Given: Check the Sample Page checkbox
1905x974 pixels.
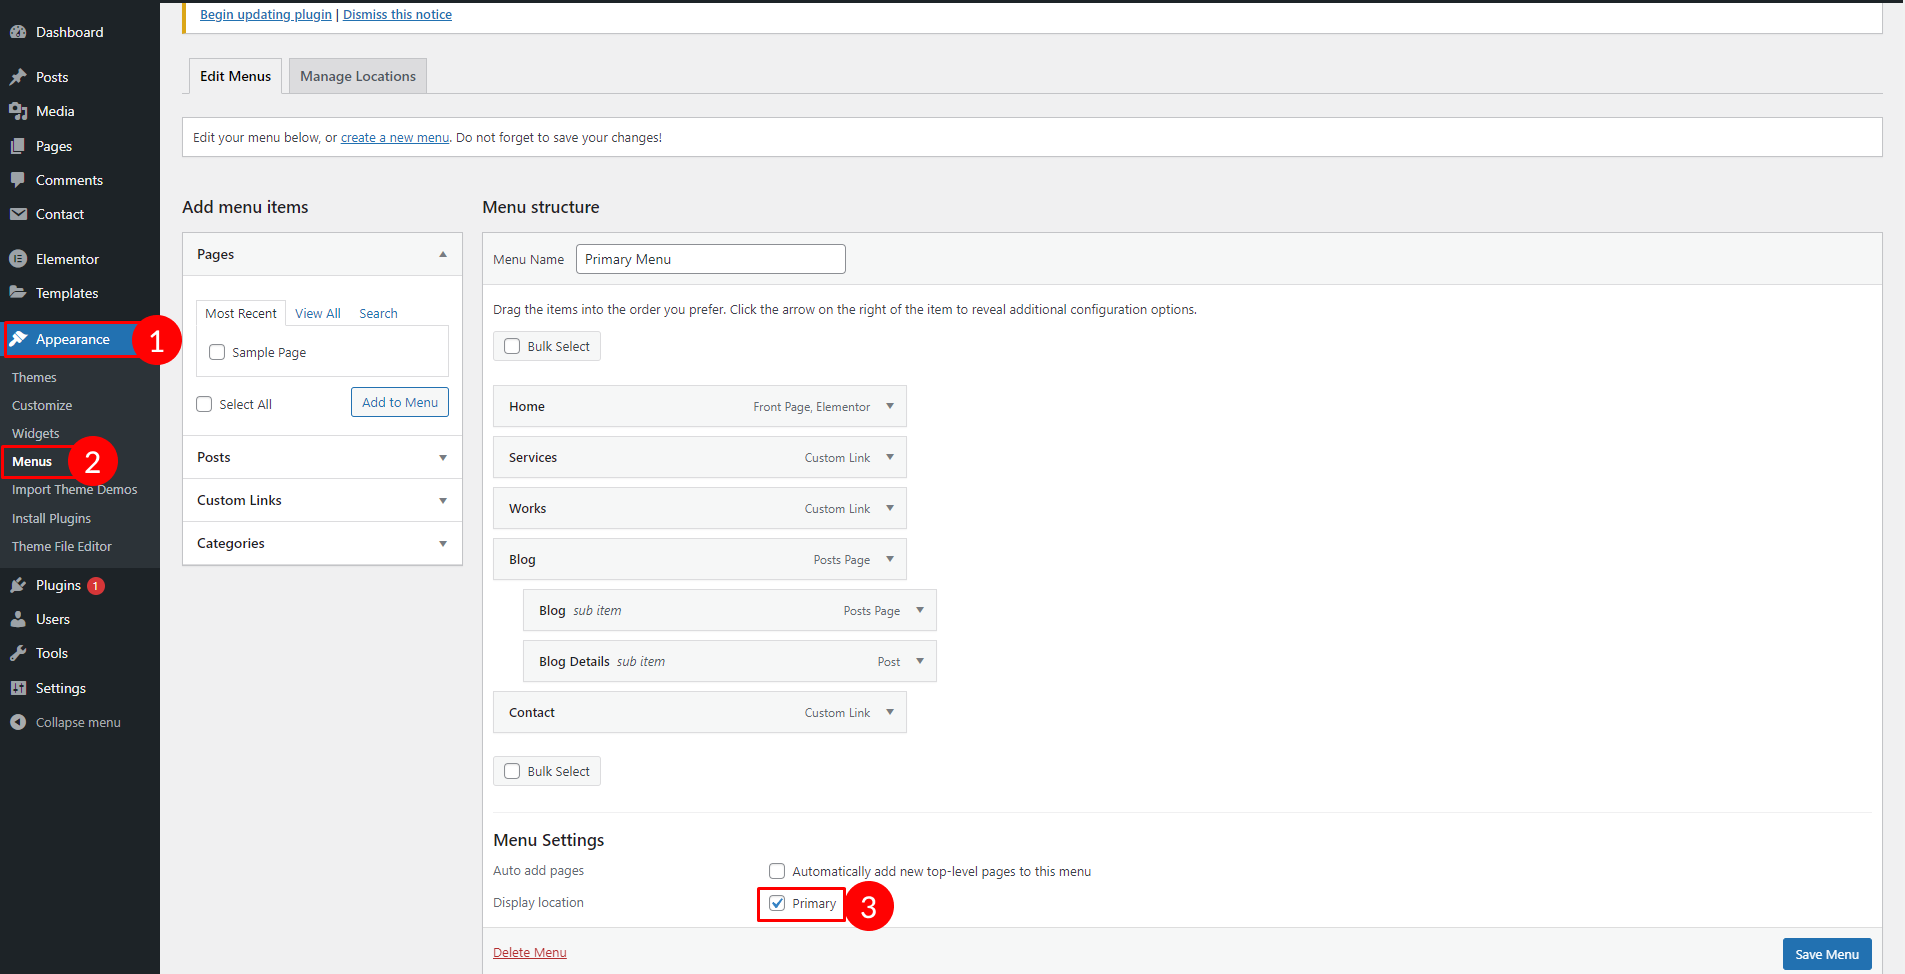Looking at the screenshot, I should 217,352.
